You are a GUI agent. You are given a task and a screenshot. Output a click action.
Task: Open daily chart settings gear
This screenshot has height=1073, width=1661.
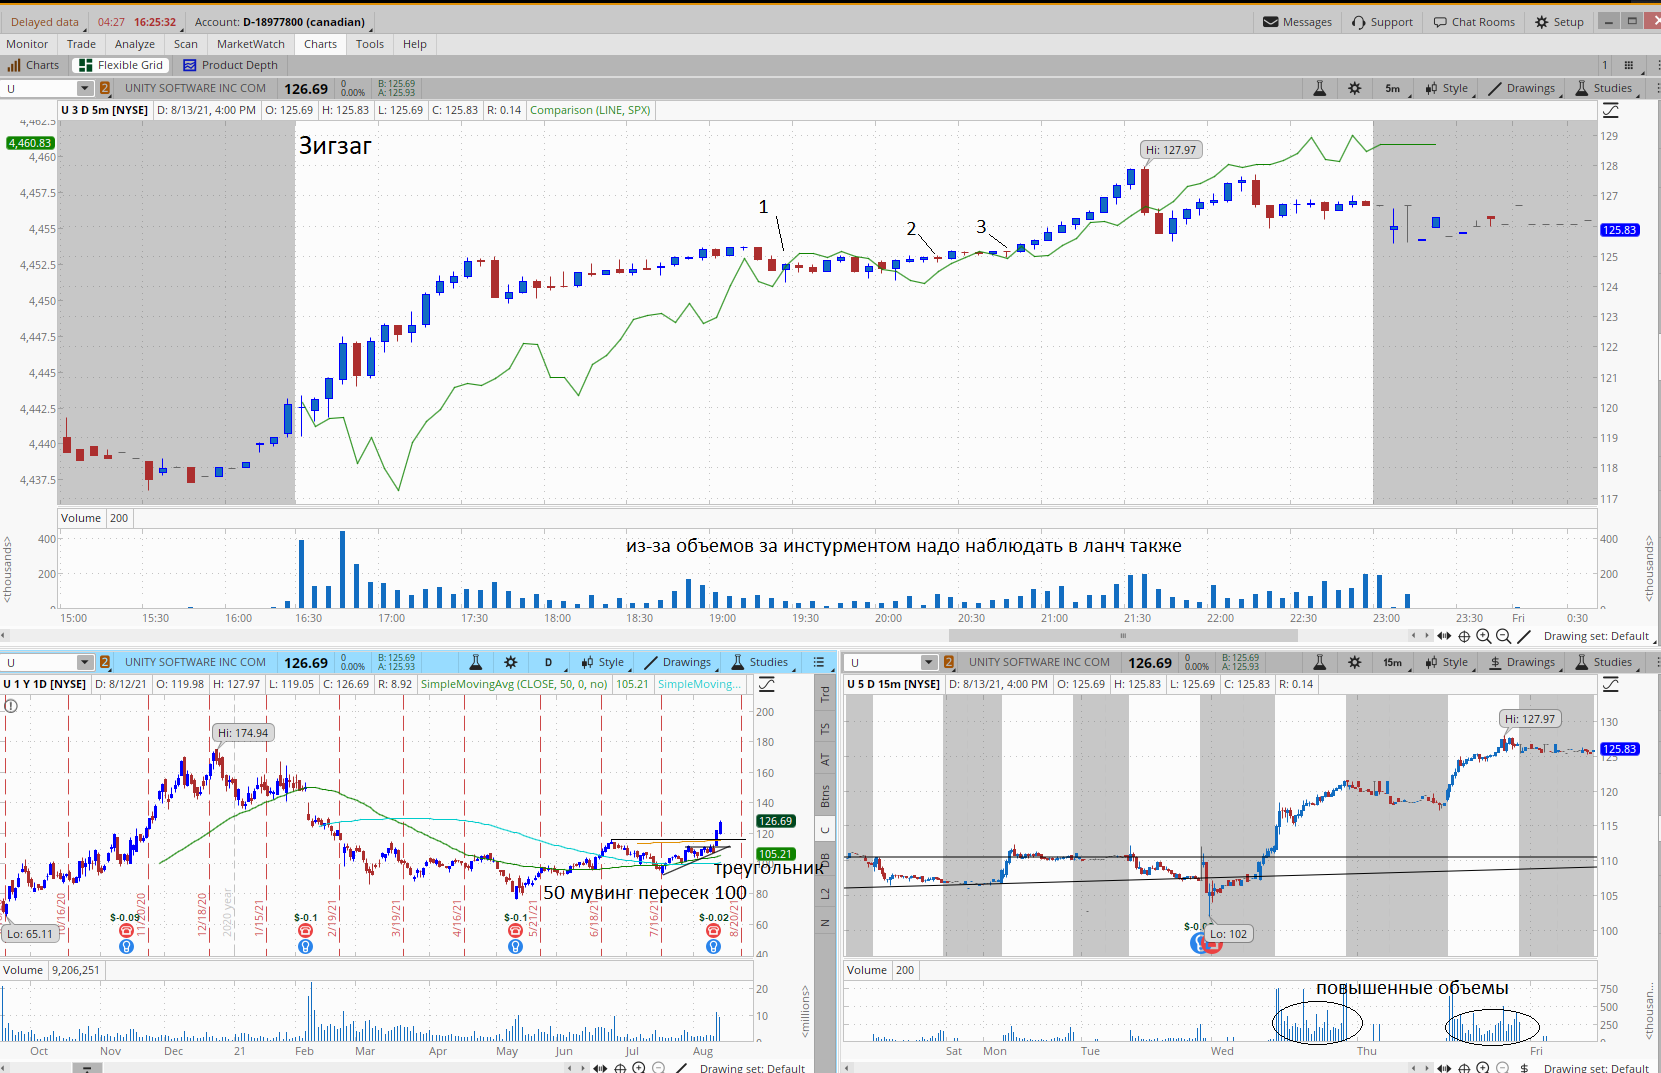pos(511,662)
